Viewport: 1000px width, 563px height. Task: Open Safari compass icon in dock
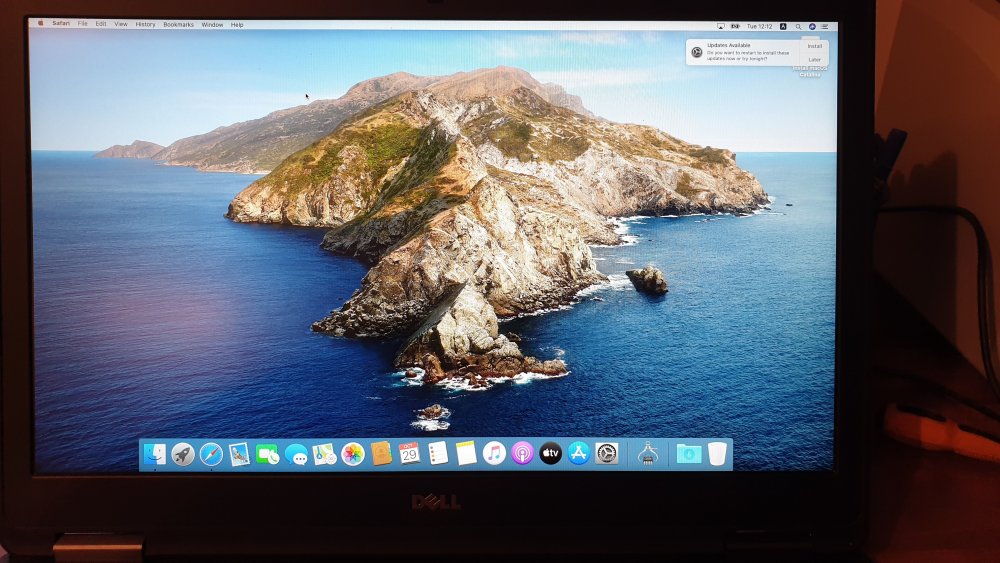pyautogui.click(x=211, y=454)
